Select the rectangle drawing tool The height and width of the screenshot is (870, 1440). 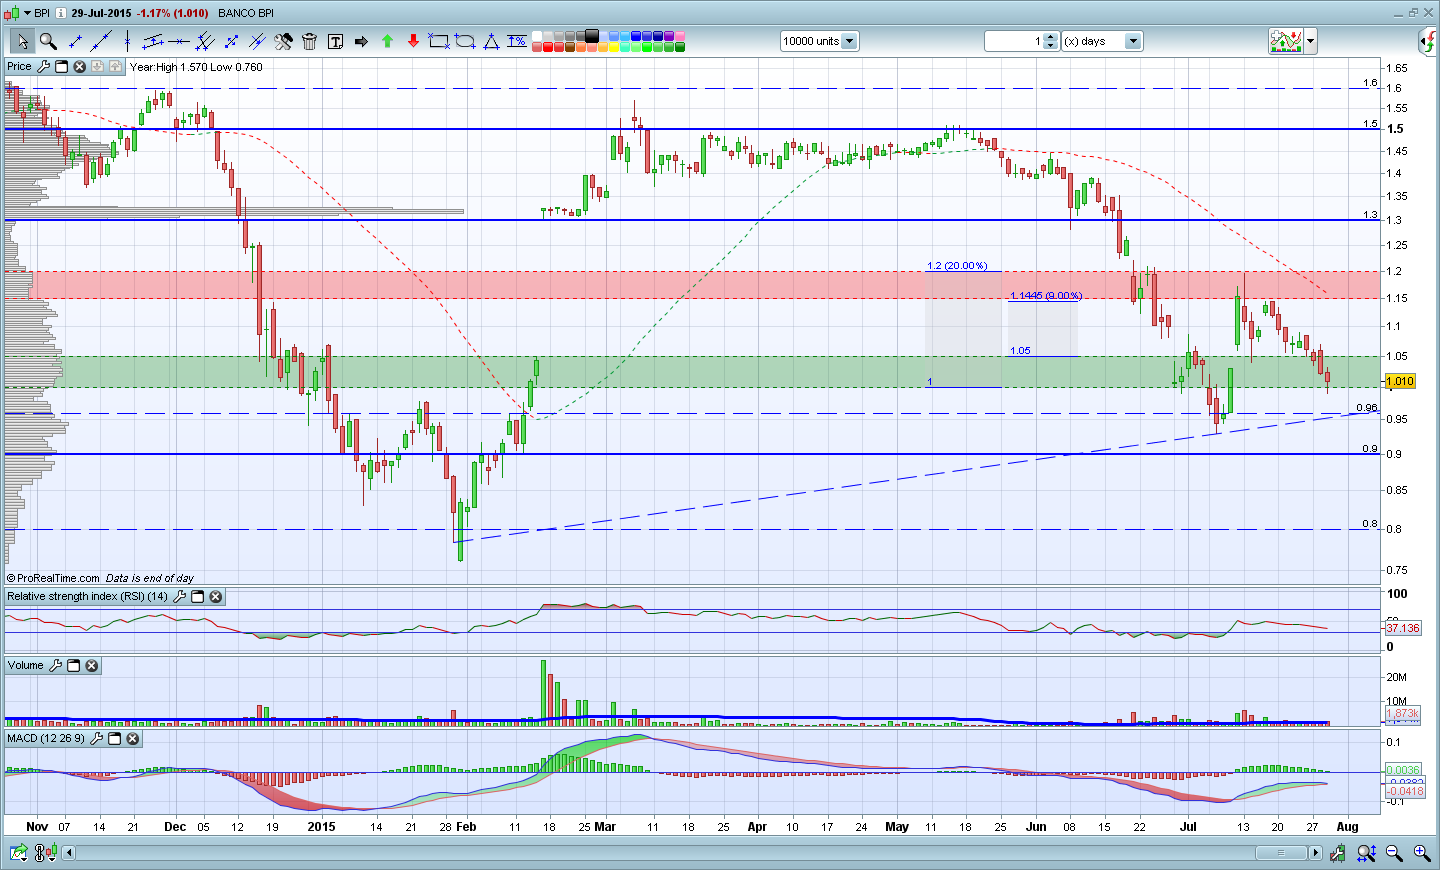click(x=438, y=41)
